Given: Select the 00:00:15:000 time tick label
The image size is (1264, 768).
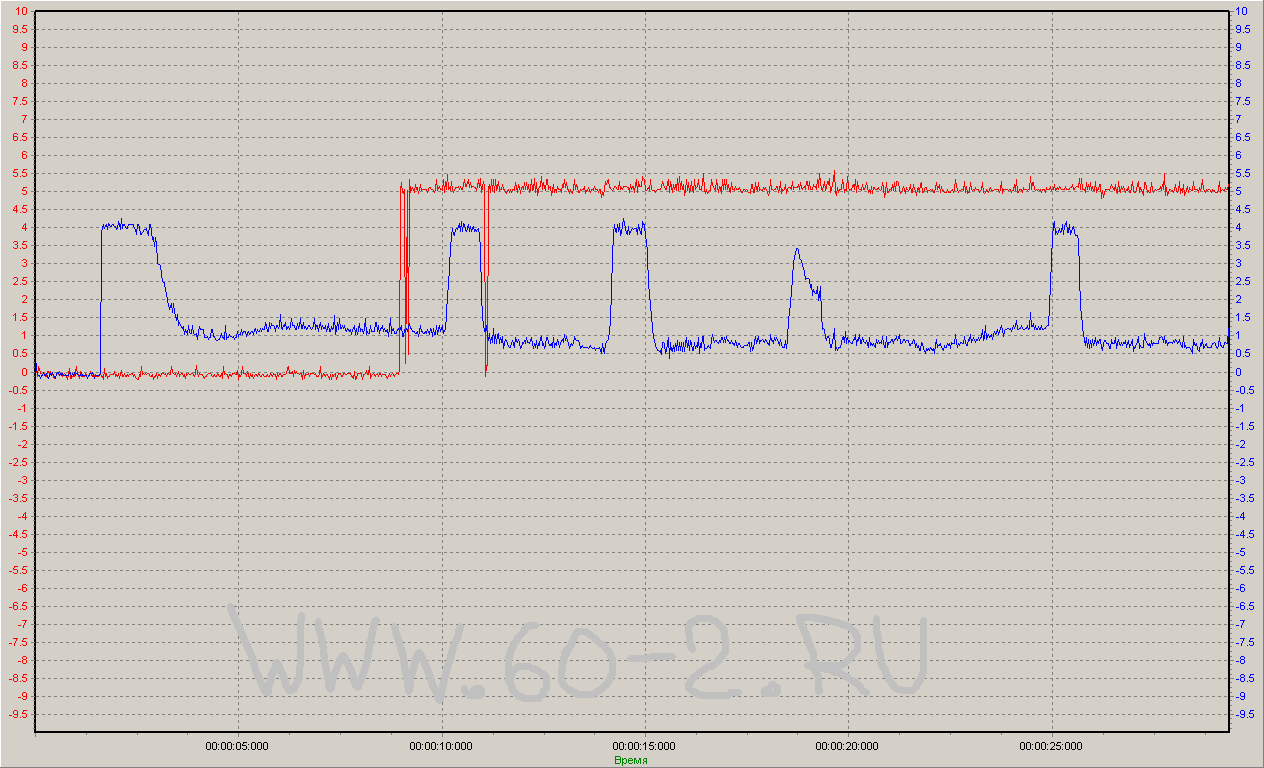Looking at the screenshot, I should 644,746.
